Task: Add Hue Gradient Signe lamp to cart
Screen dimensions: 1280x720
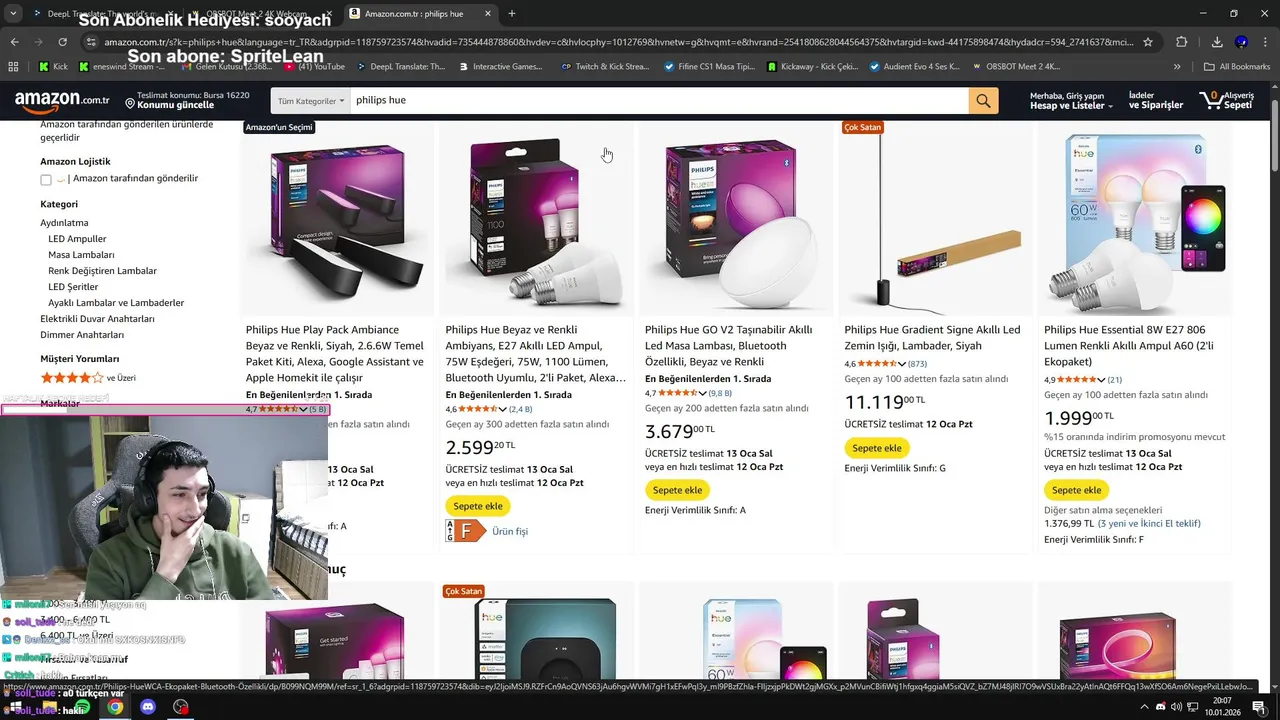Action: pyautogui.click(x=877, y=448)
